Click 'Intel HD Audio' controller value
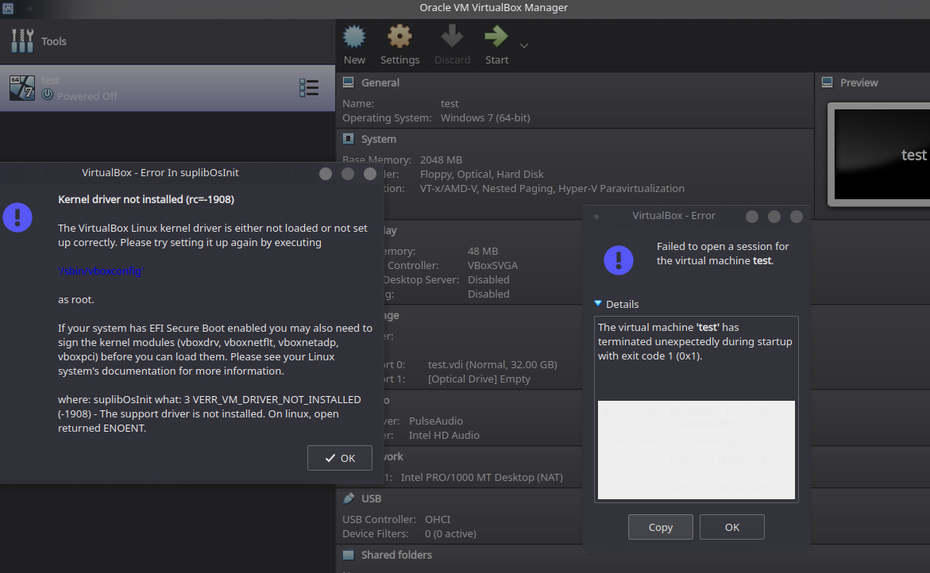This screenshot has width=930, height=573. pyautogui.click(x=444, y=435)
